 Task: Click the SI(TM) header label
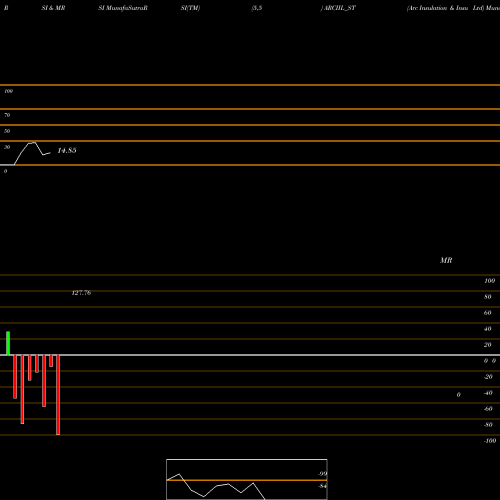tap(190, 8)
